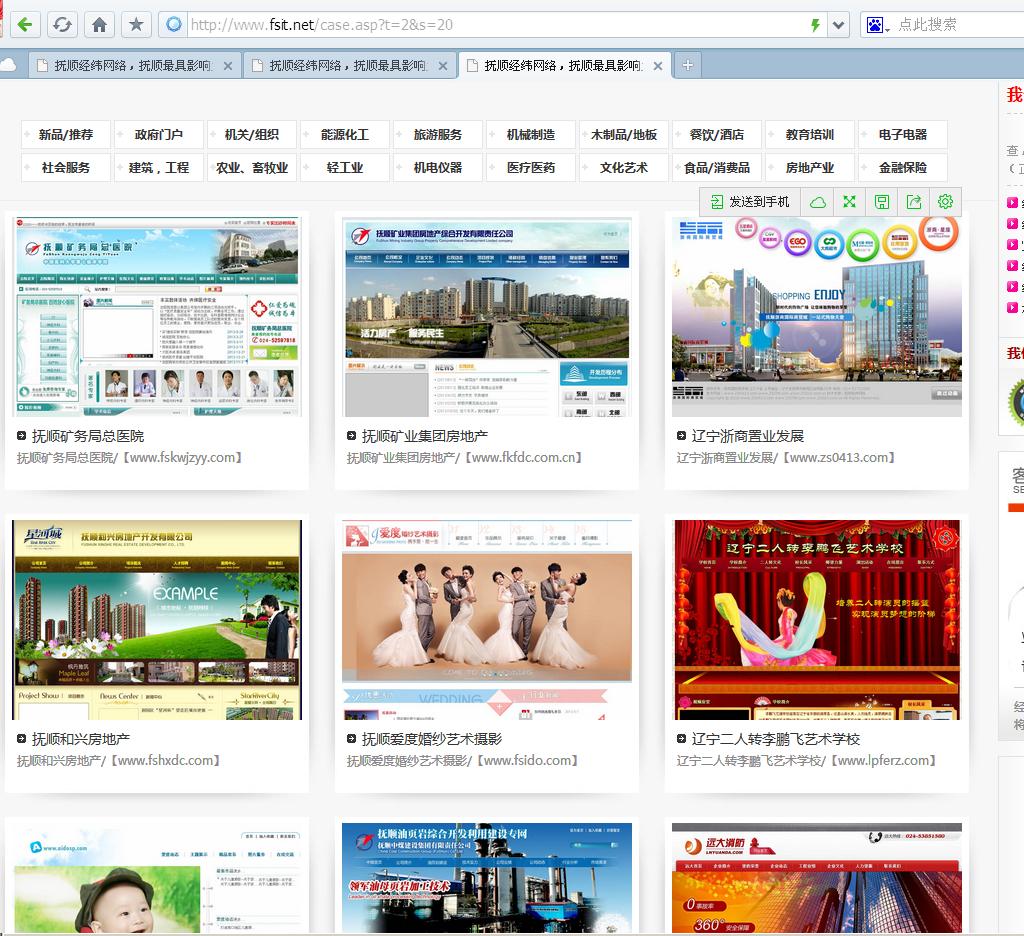Viewport: 1024px width, 936px height.
Task: Choose the 食品/消费品 category
Action: [x=717, y=167]
